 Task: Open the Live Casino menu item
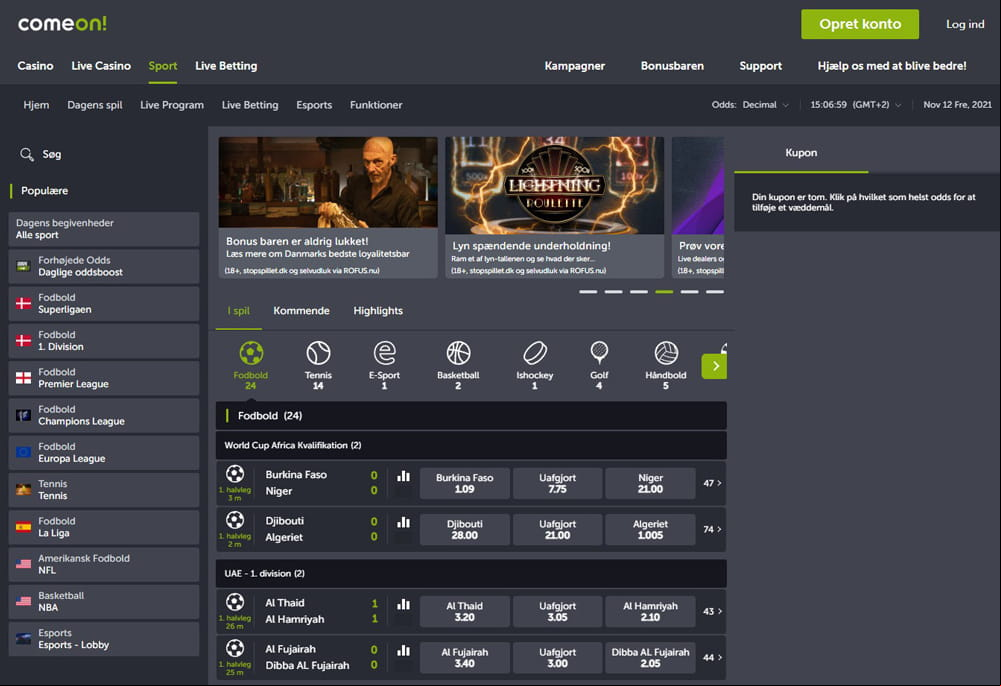click(101, 66)
